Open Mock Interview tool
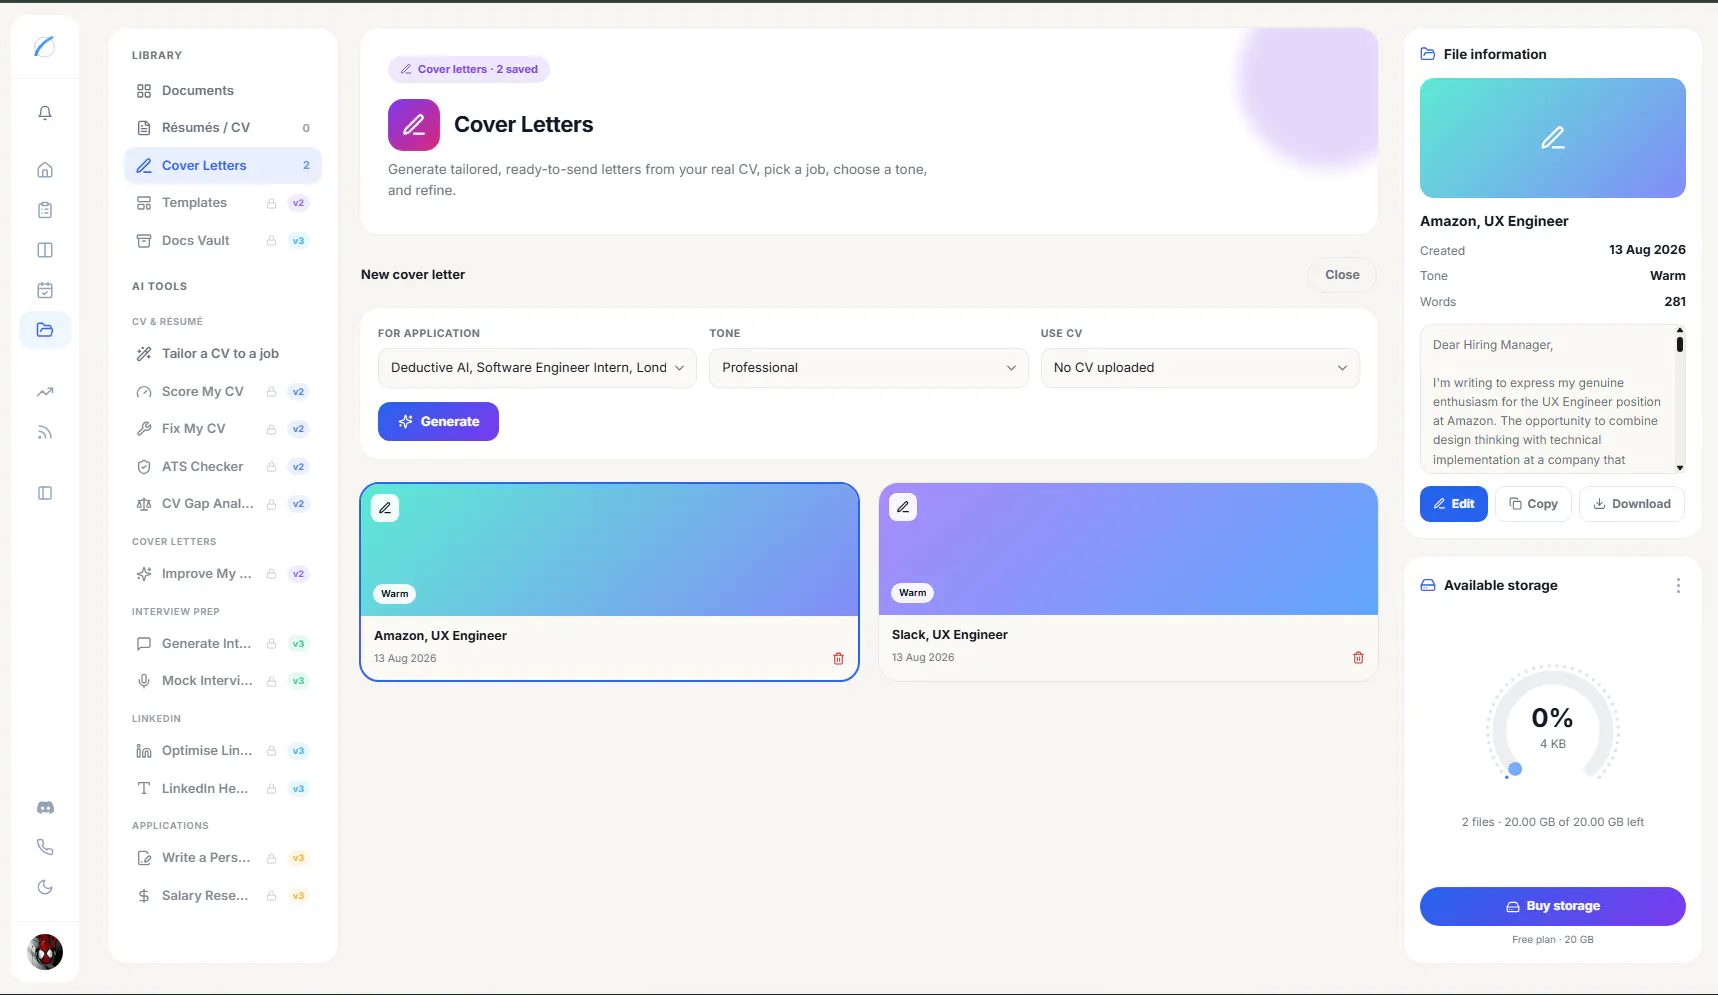This screenshot has width=1718, height=995. [x=223, y=681]
